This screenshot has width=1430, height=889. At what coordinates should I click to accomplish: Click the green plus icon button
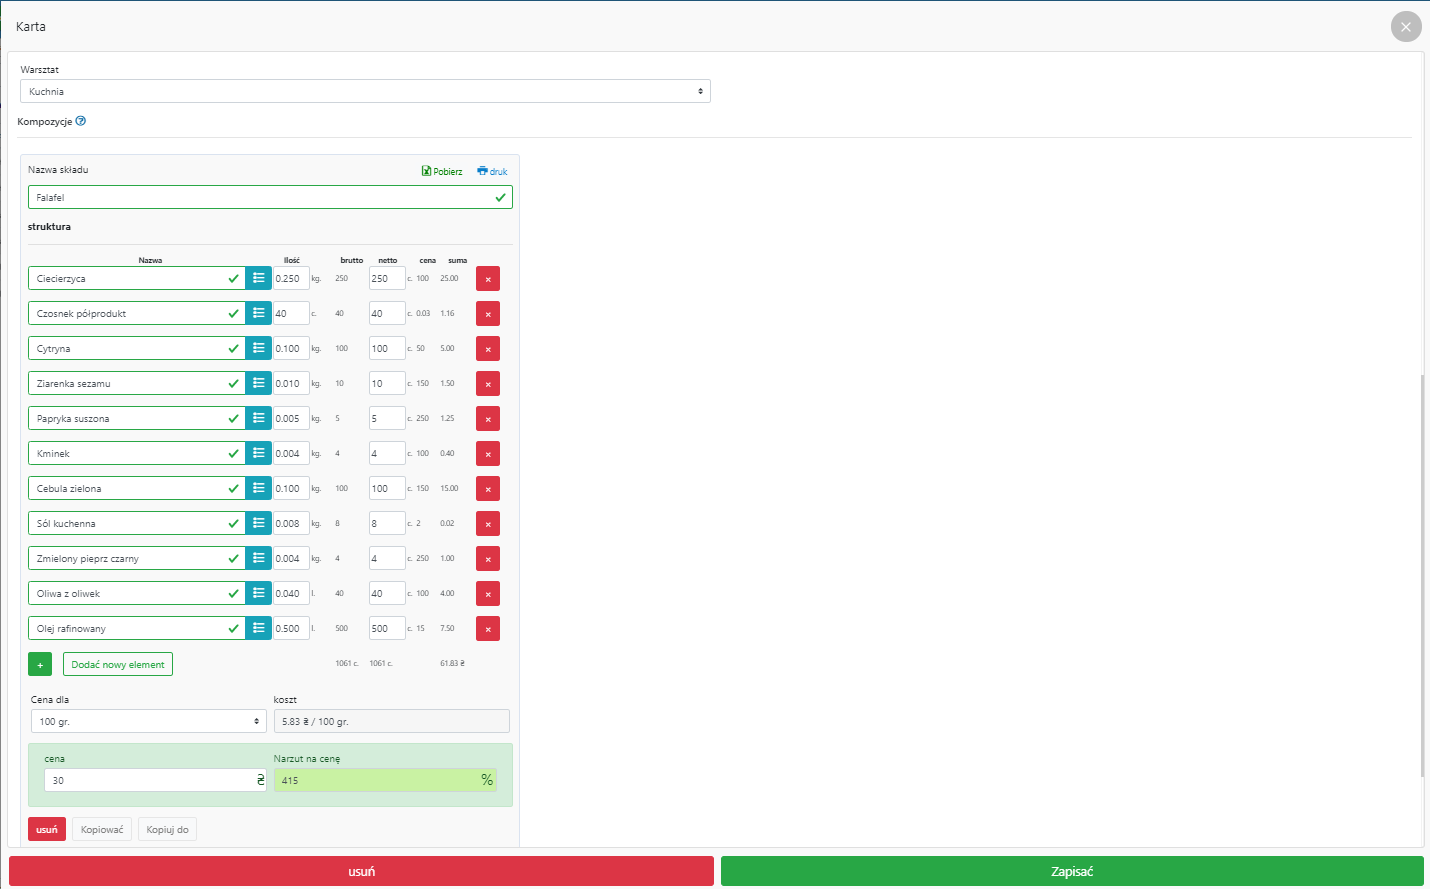point(40,664)
